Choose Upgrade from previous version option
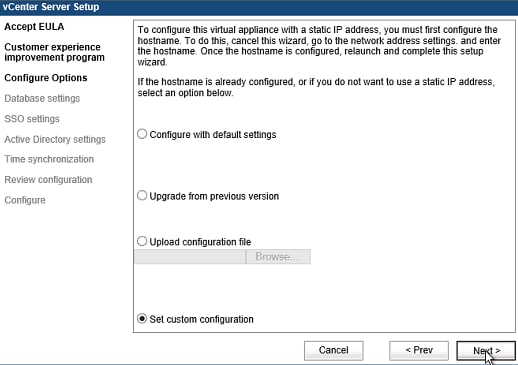 (x=142, y=195)
